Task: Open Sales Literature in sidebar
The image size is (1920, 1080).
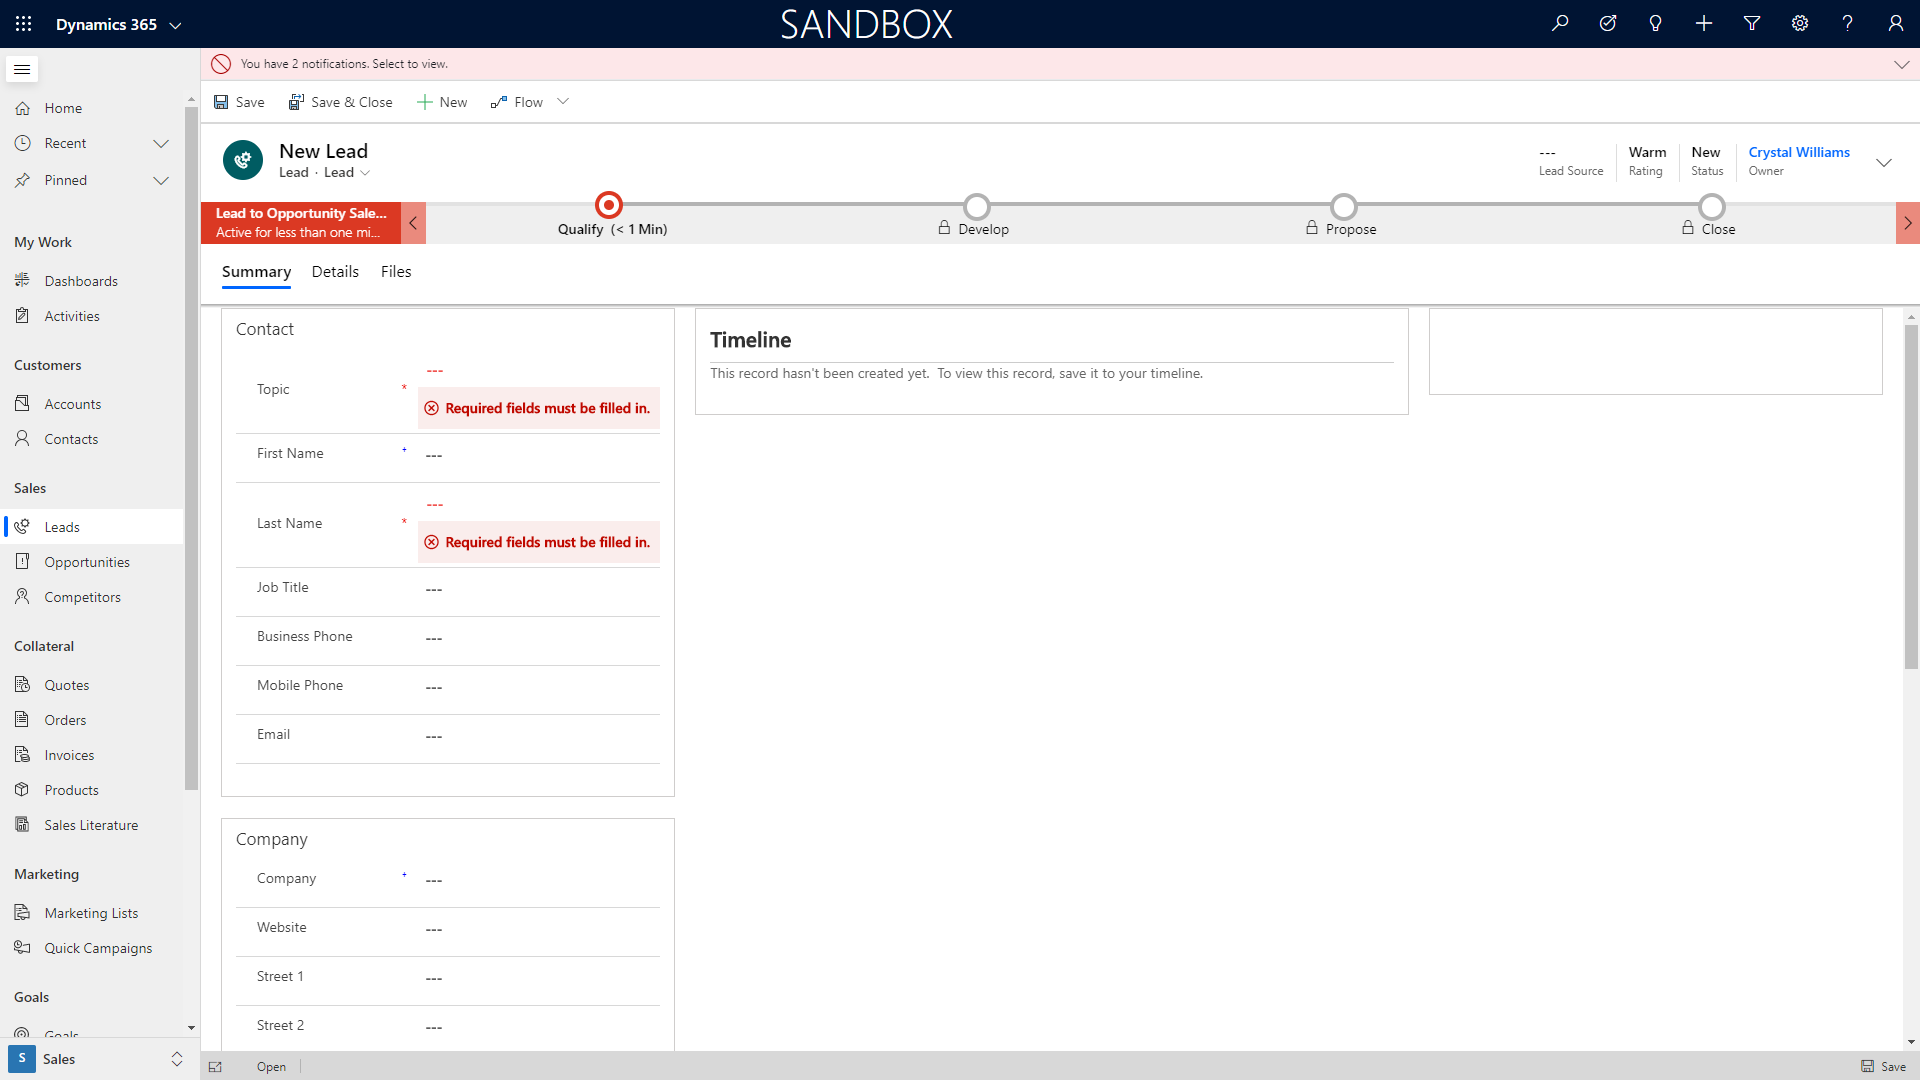Action: pos(92,825)
